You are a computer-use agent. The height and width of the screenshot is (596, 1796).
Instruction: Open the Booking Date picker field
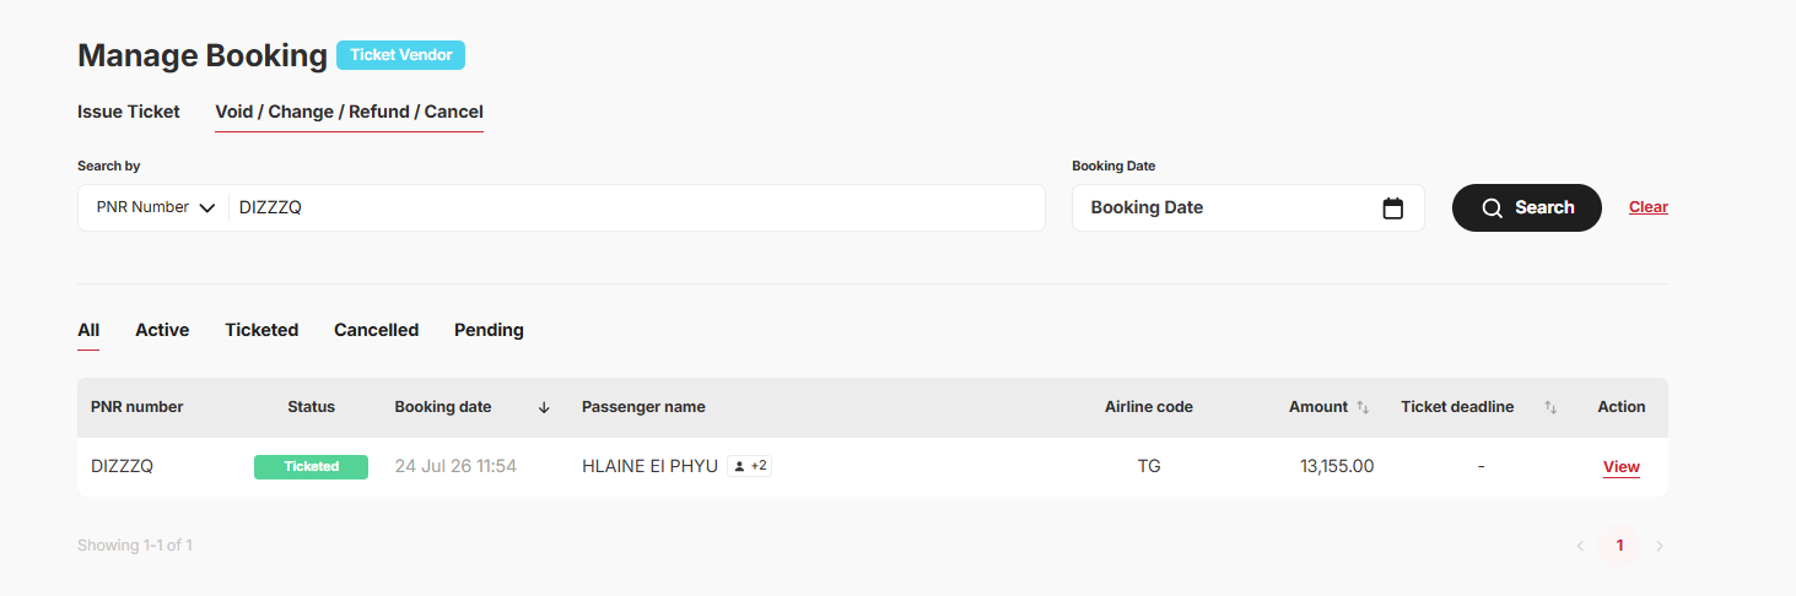point(1247,208)
